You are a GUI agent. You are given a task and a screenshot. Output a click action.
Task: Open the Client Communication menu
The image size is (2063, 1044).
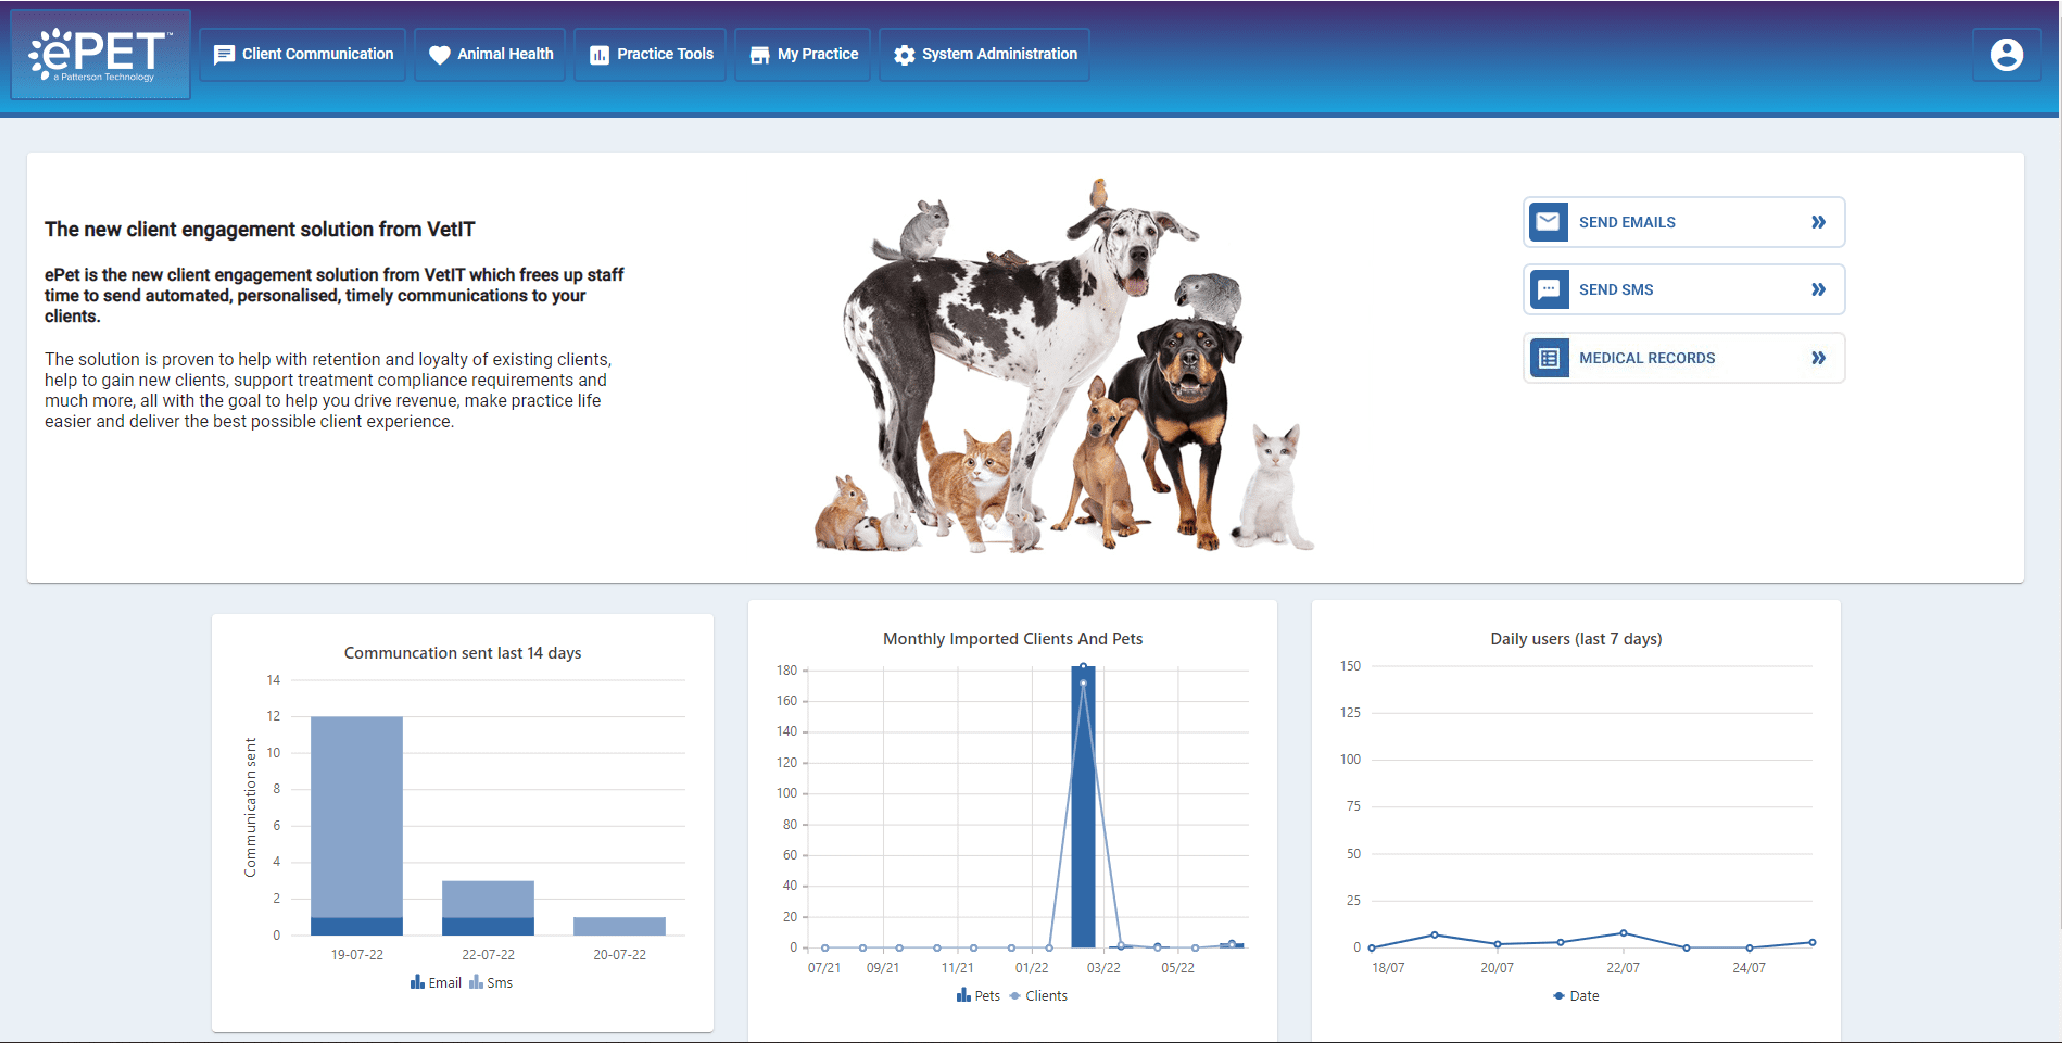tap(303, 54)
